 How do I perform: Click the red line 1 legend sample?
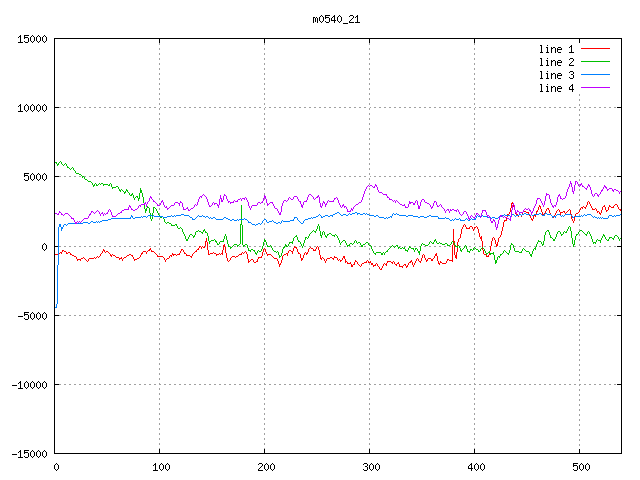click(x=596, y=49)
